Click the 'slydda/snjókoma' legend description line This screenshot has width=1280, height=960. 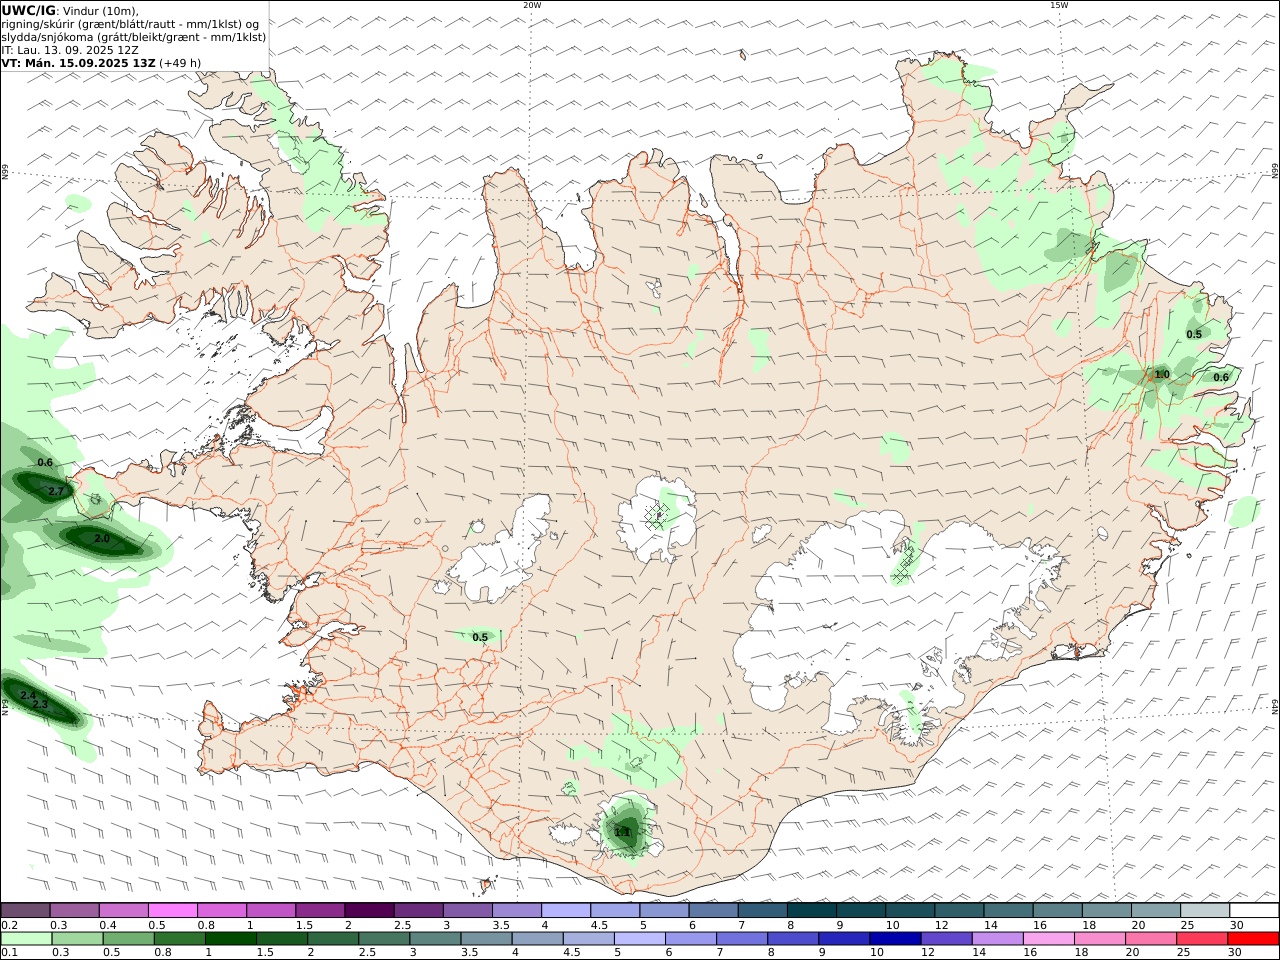(x=134, y=37)
